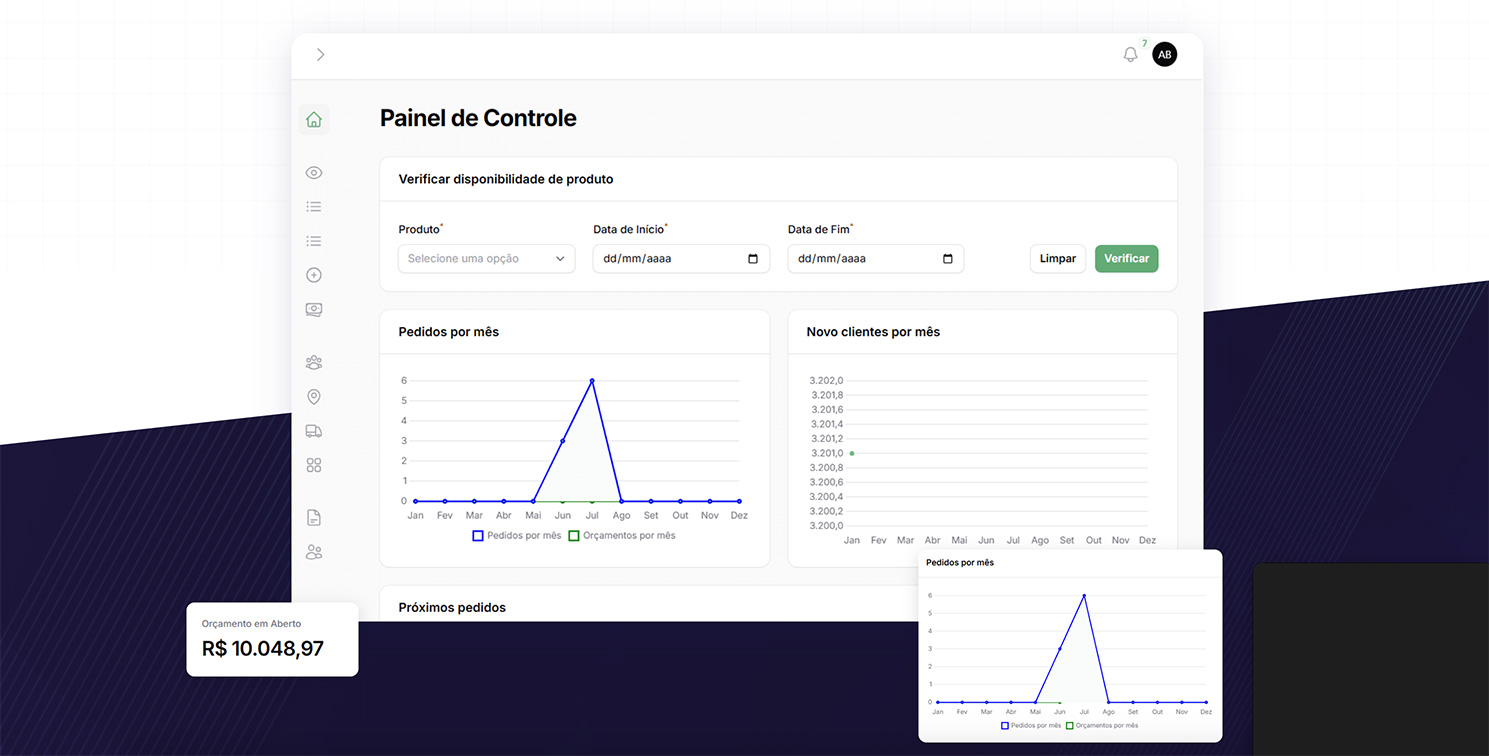Toggle Pedidos por mês legend in main chart

point(517,536)
